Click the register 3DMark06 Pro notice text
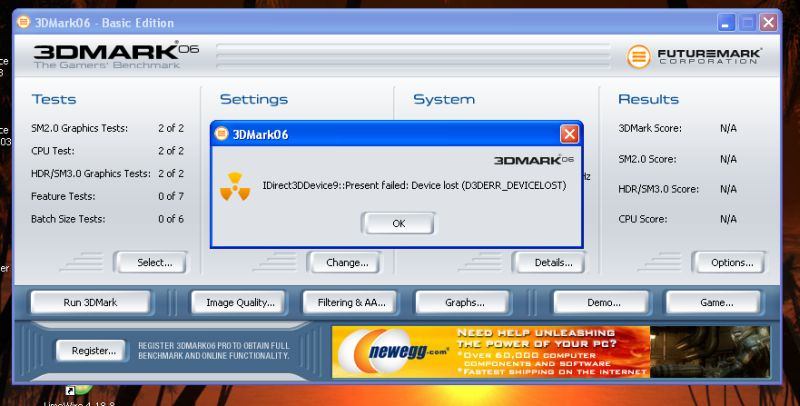This screenshot has height=406, width=800. [214, 350]
